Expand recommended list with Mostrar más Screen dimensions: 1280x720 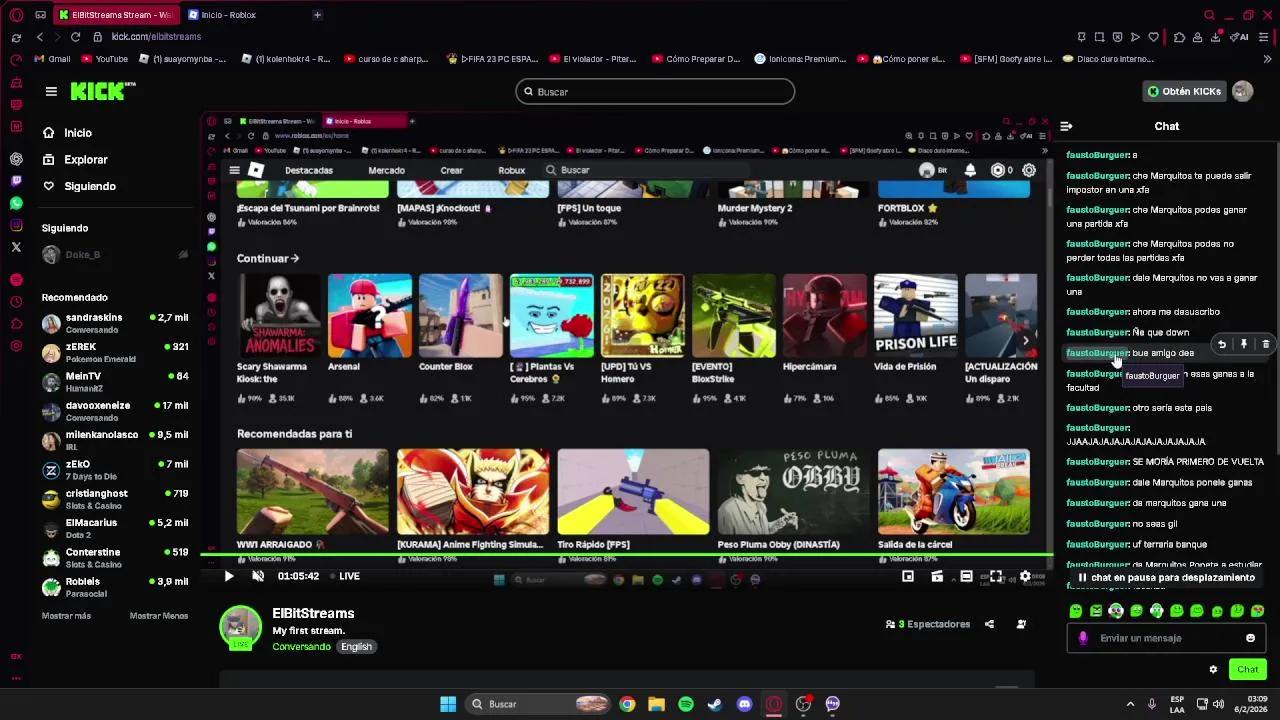pos(66,616)
